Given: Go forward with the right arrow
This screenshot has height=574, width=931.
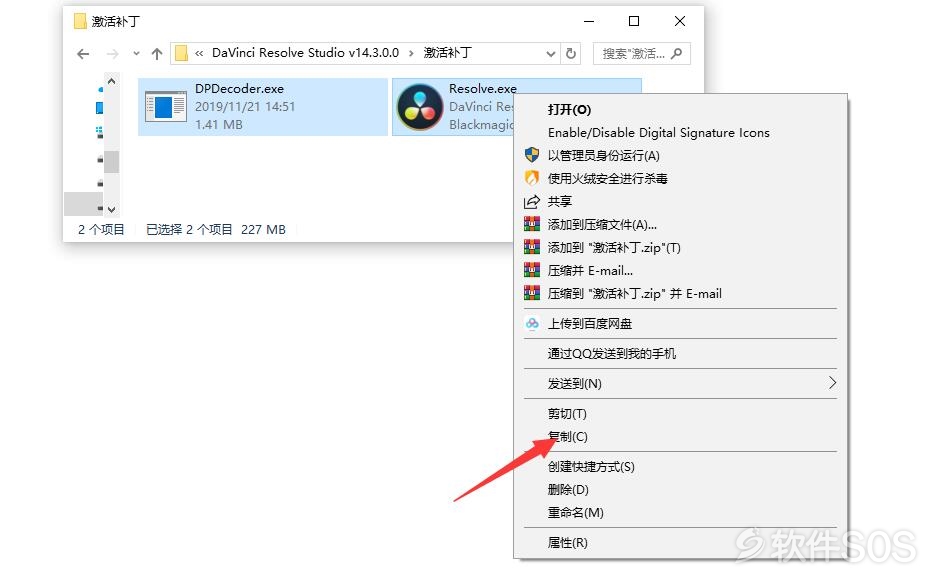Looking at the screenshot, I should click(x=112, y=54).
